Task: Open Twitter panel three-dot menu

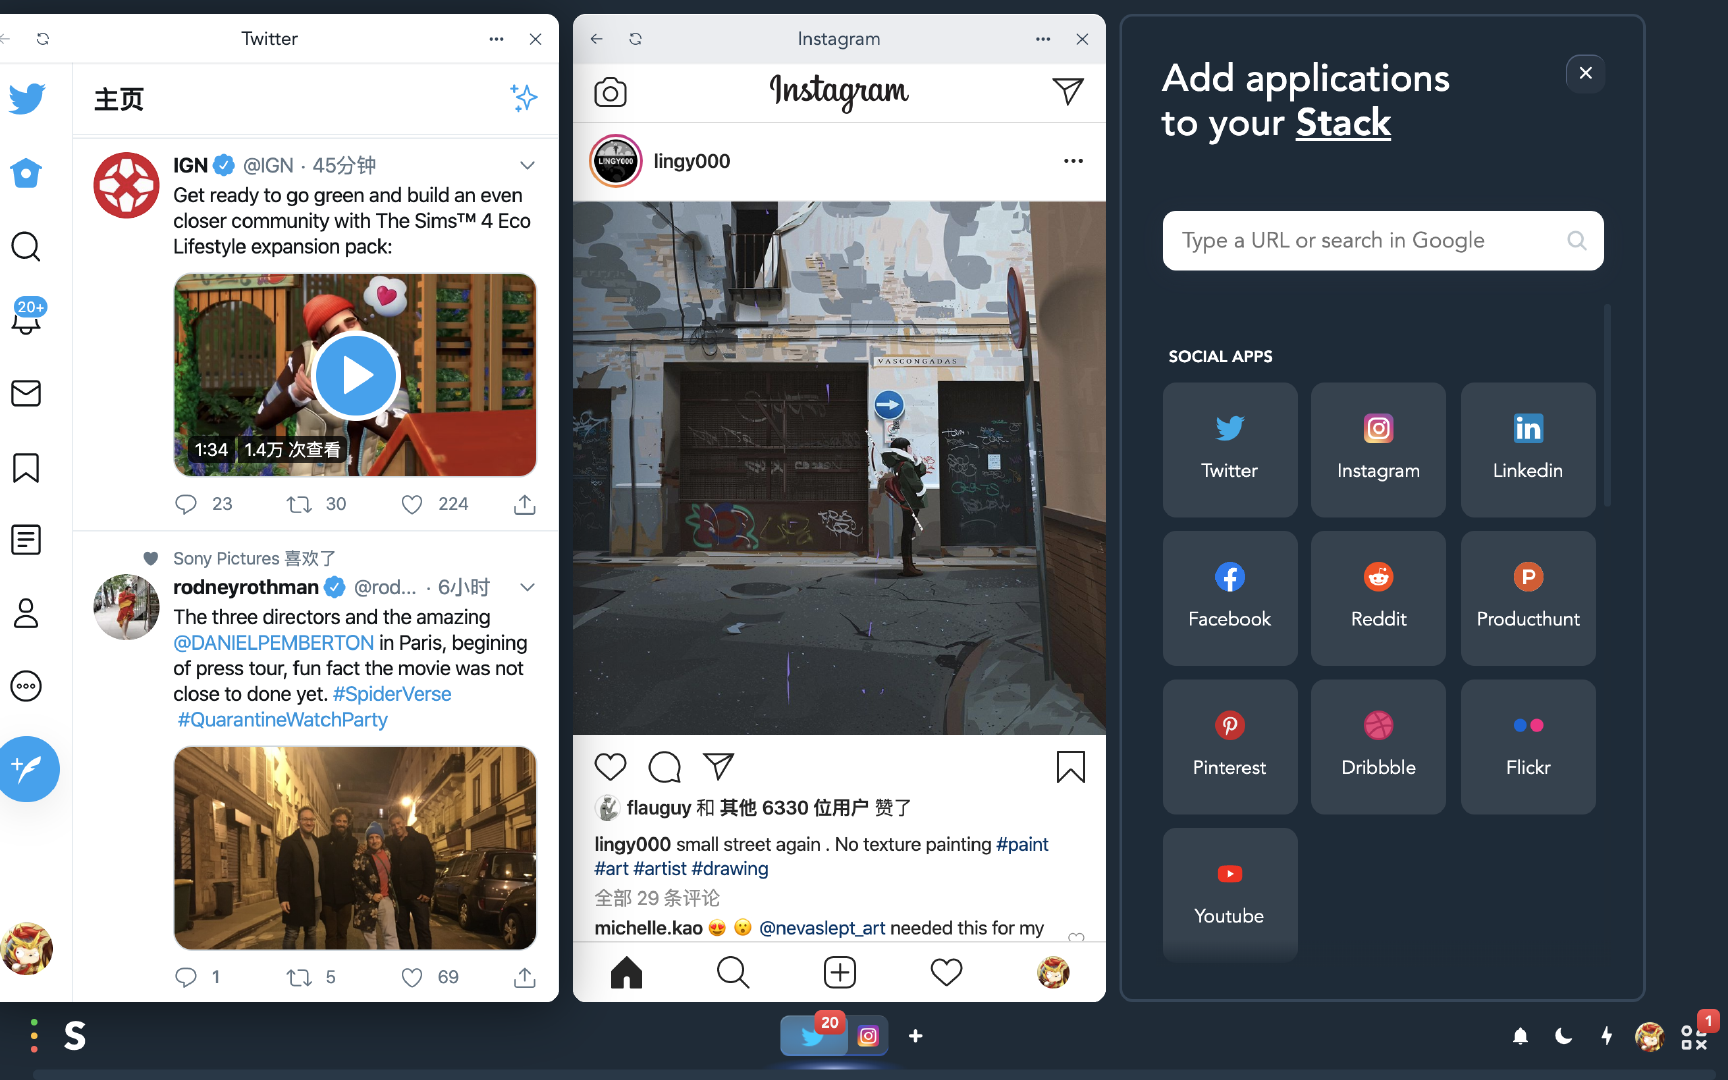Action: pyautogui.click(x=496, y=39)
